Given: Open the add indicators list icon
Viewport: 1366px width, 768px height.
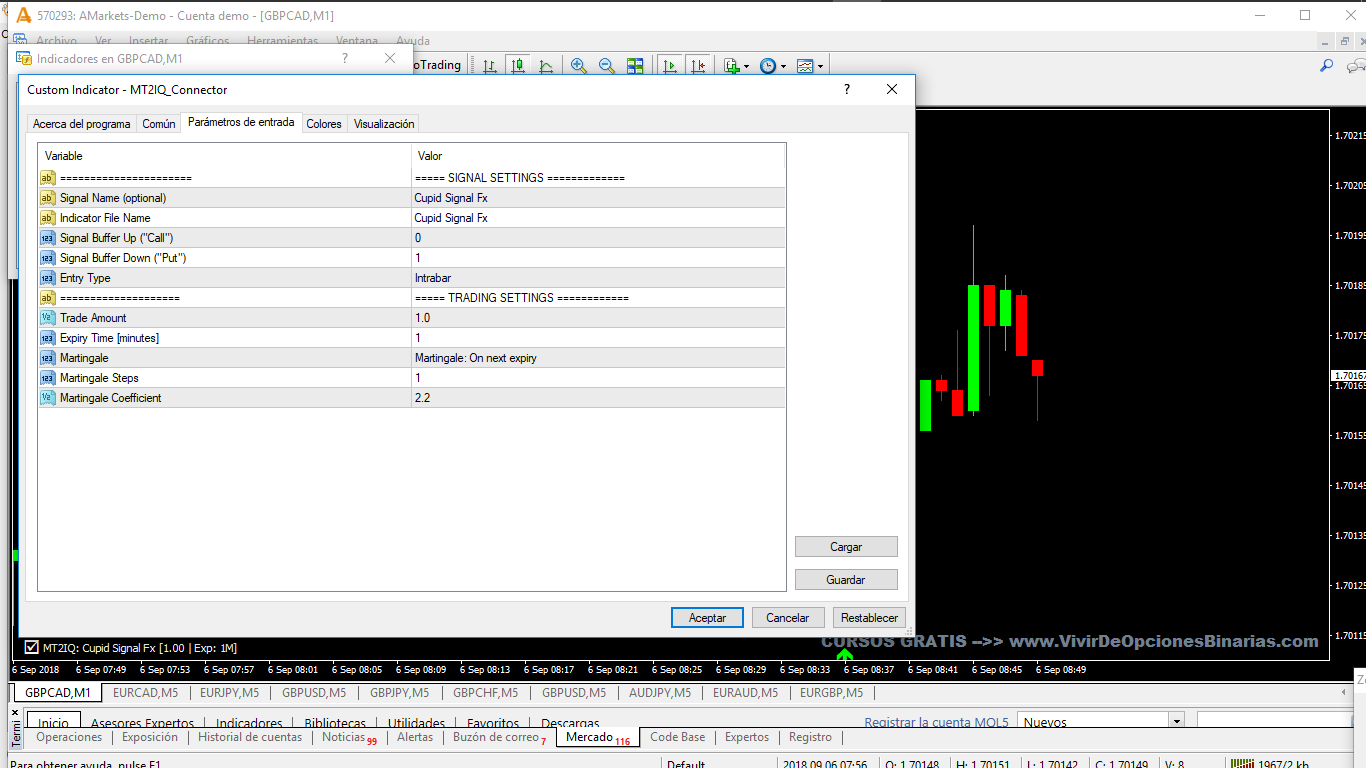Looking at the screenshot, I should [731, 66].
